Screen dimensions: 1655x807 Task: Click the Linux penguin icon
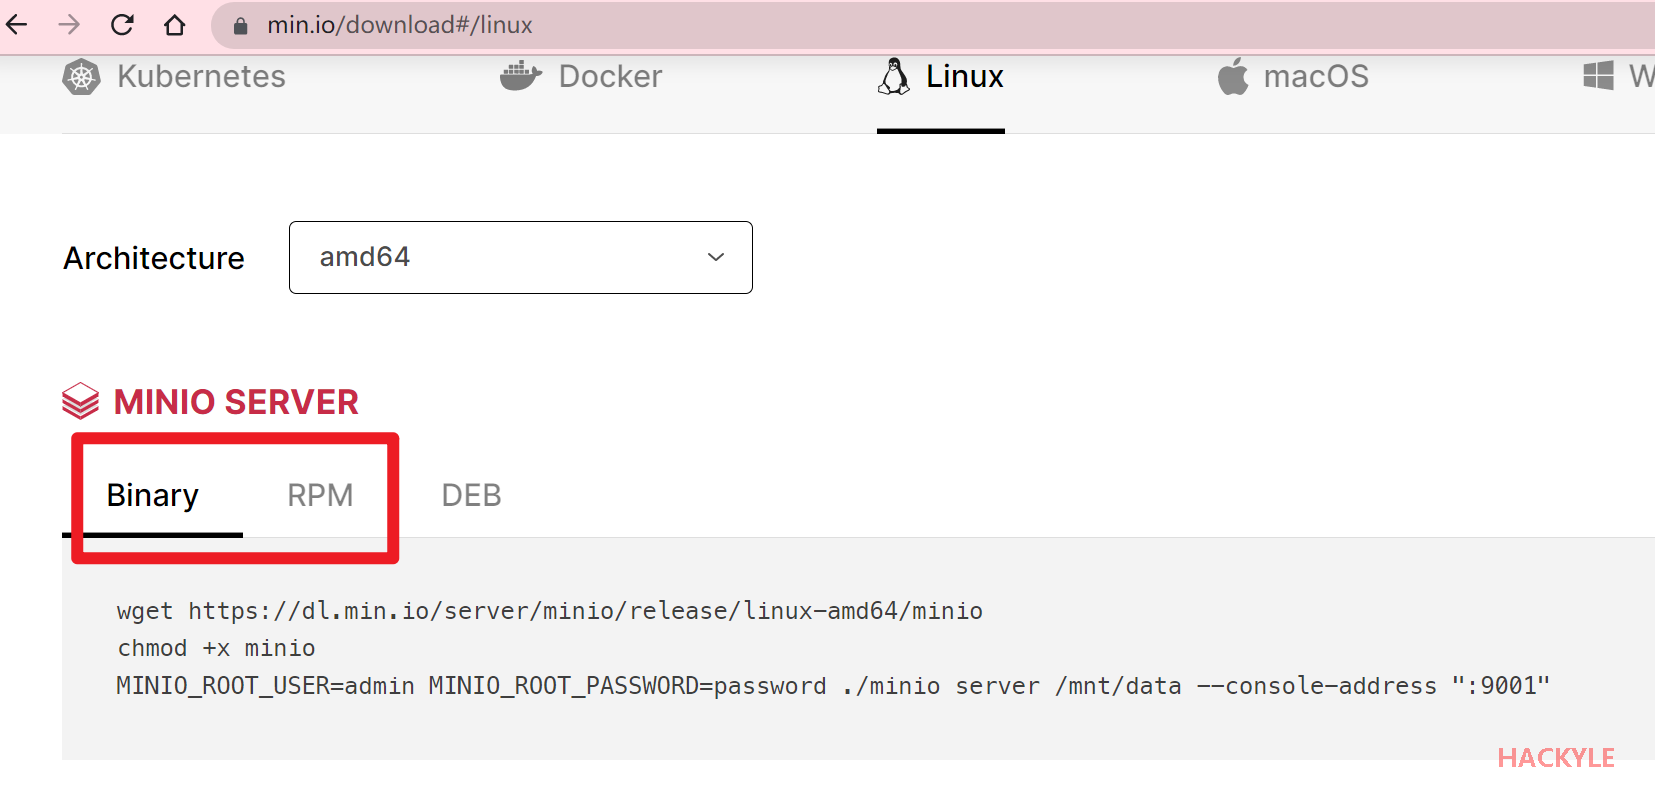[893, 76]
